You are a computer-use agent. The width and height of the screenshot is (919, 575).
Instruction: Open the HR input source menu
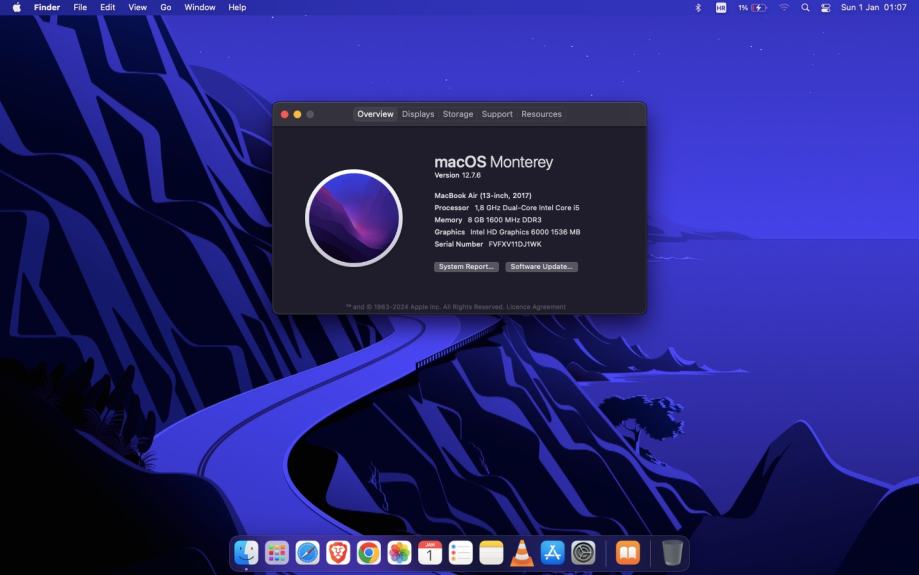(721, 7)
